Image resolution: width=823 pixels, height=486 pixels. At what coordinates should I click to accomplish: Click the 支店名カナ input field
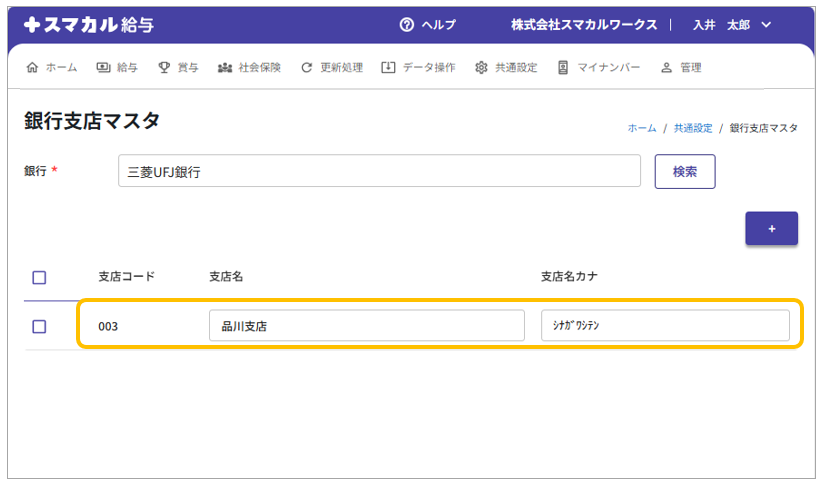665,326
